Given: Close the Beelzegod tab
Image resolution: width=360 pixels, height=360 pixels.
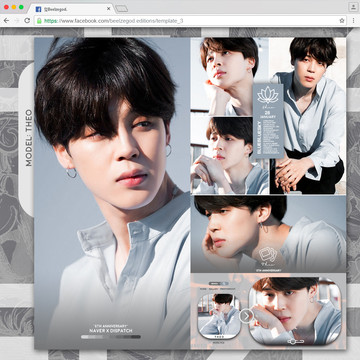Looking at the screenshot, I should point(108,9).
